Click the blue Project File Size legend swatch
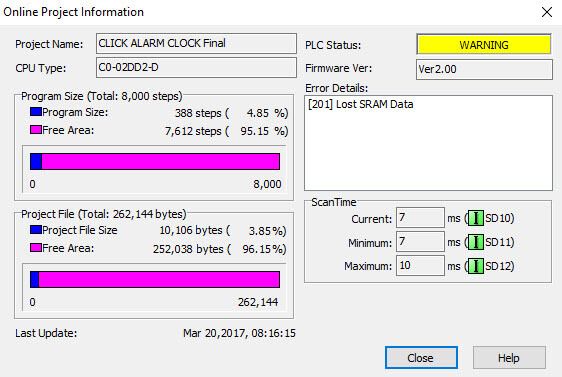This screenshot has width=562, height=377. pos(36,230)
